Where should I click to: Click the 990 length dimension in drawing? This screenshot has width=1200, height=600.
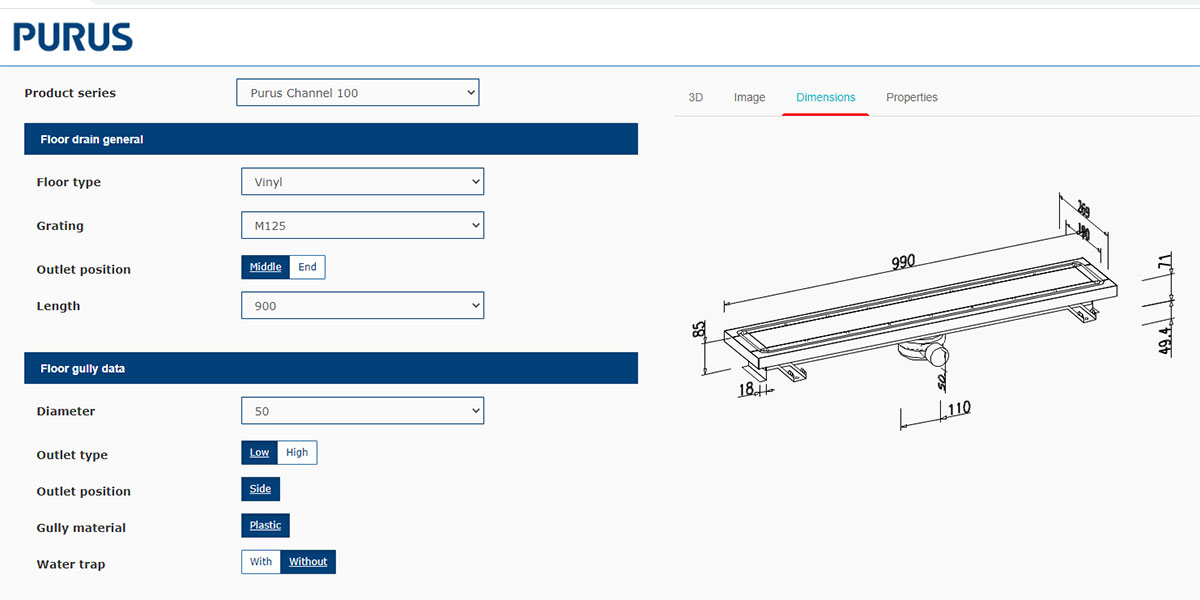pos(903,262)
